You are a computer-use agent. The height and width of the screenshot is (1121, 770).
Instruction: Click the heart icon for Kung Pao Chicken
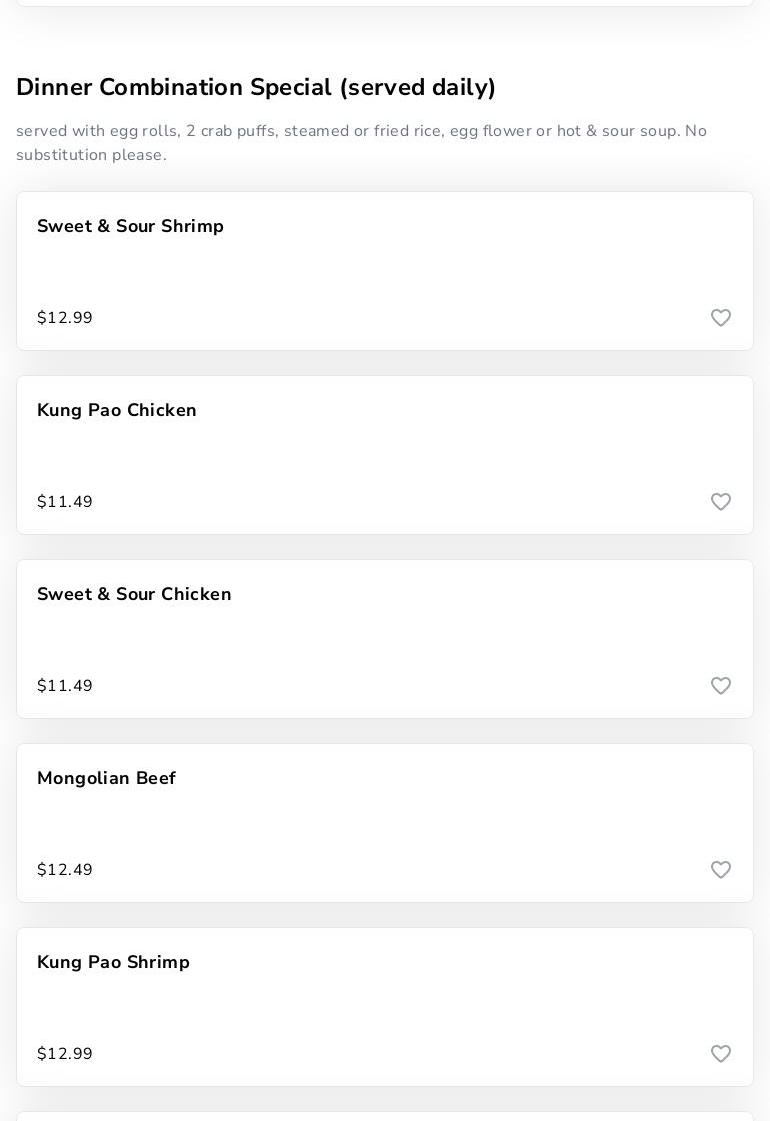tap(721, 502)
